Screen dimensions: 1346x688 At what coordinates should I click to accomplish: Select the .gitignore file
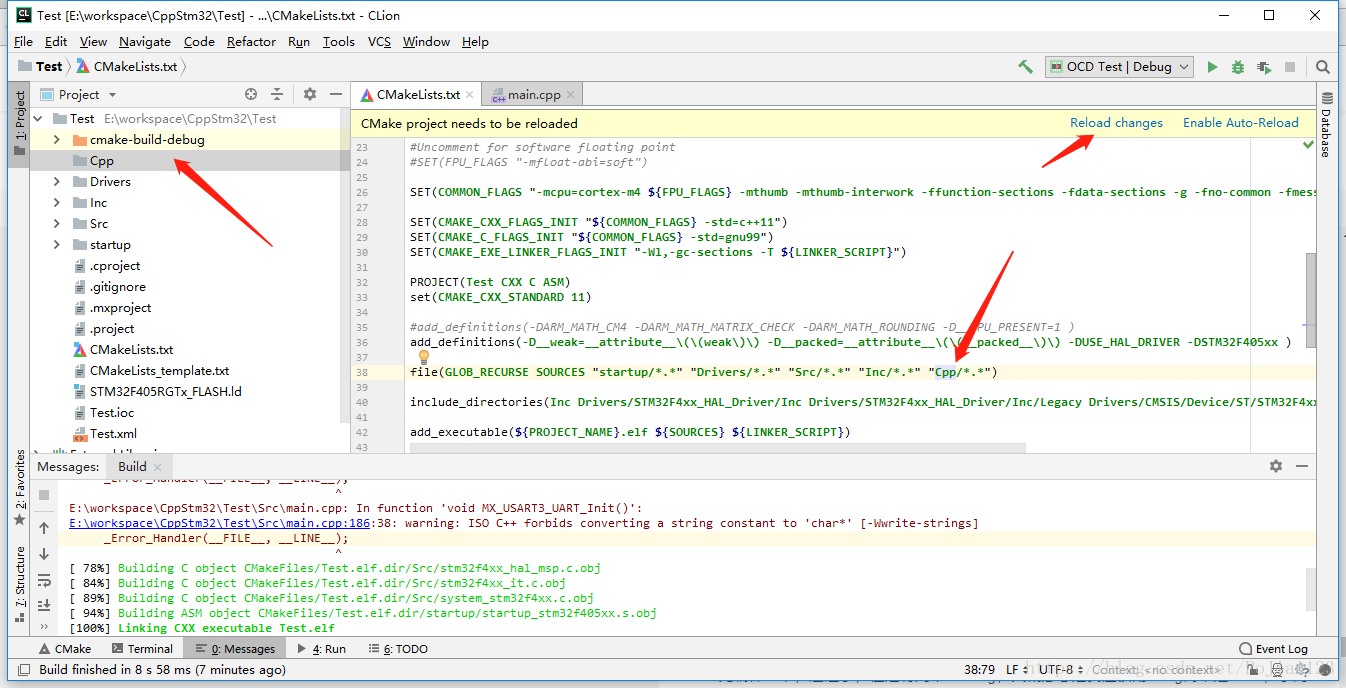coord(117,287)
